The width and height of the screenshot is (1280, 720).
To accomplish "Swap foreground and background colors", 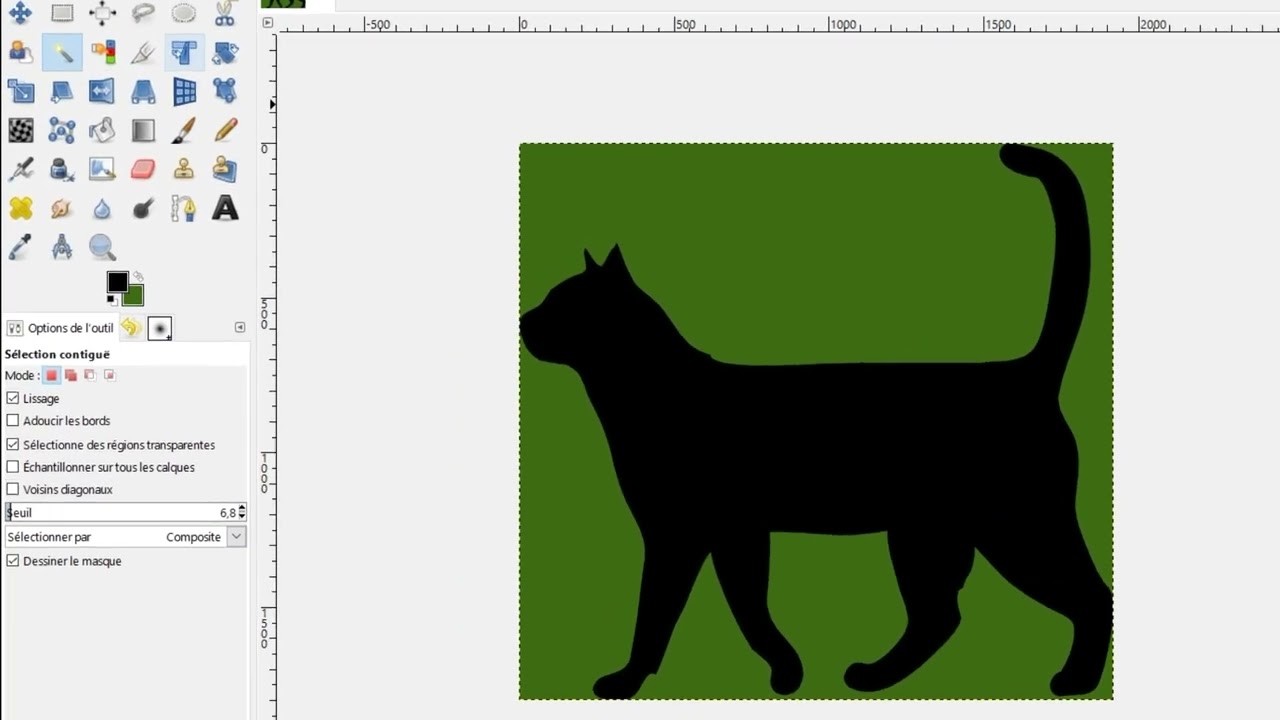I will [x=139, y=276].
